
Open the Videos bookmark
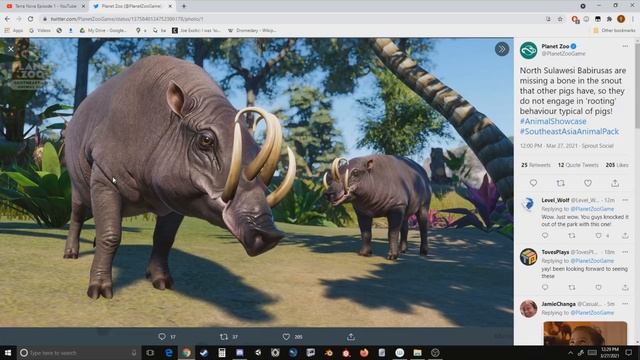[40, 30]
